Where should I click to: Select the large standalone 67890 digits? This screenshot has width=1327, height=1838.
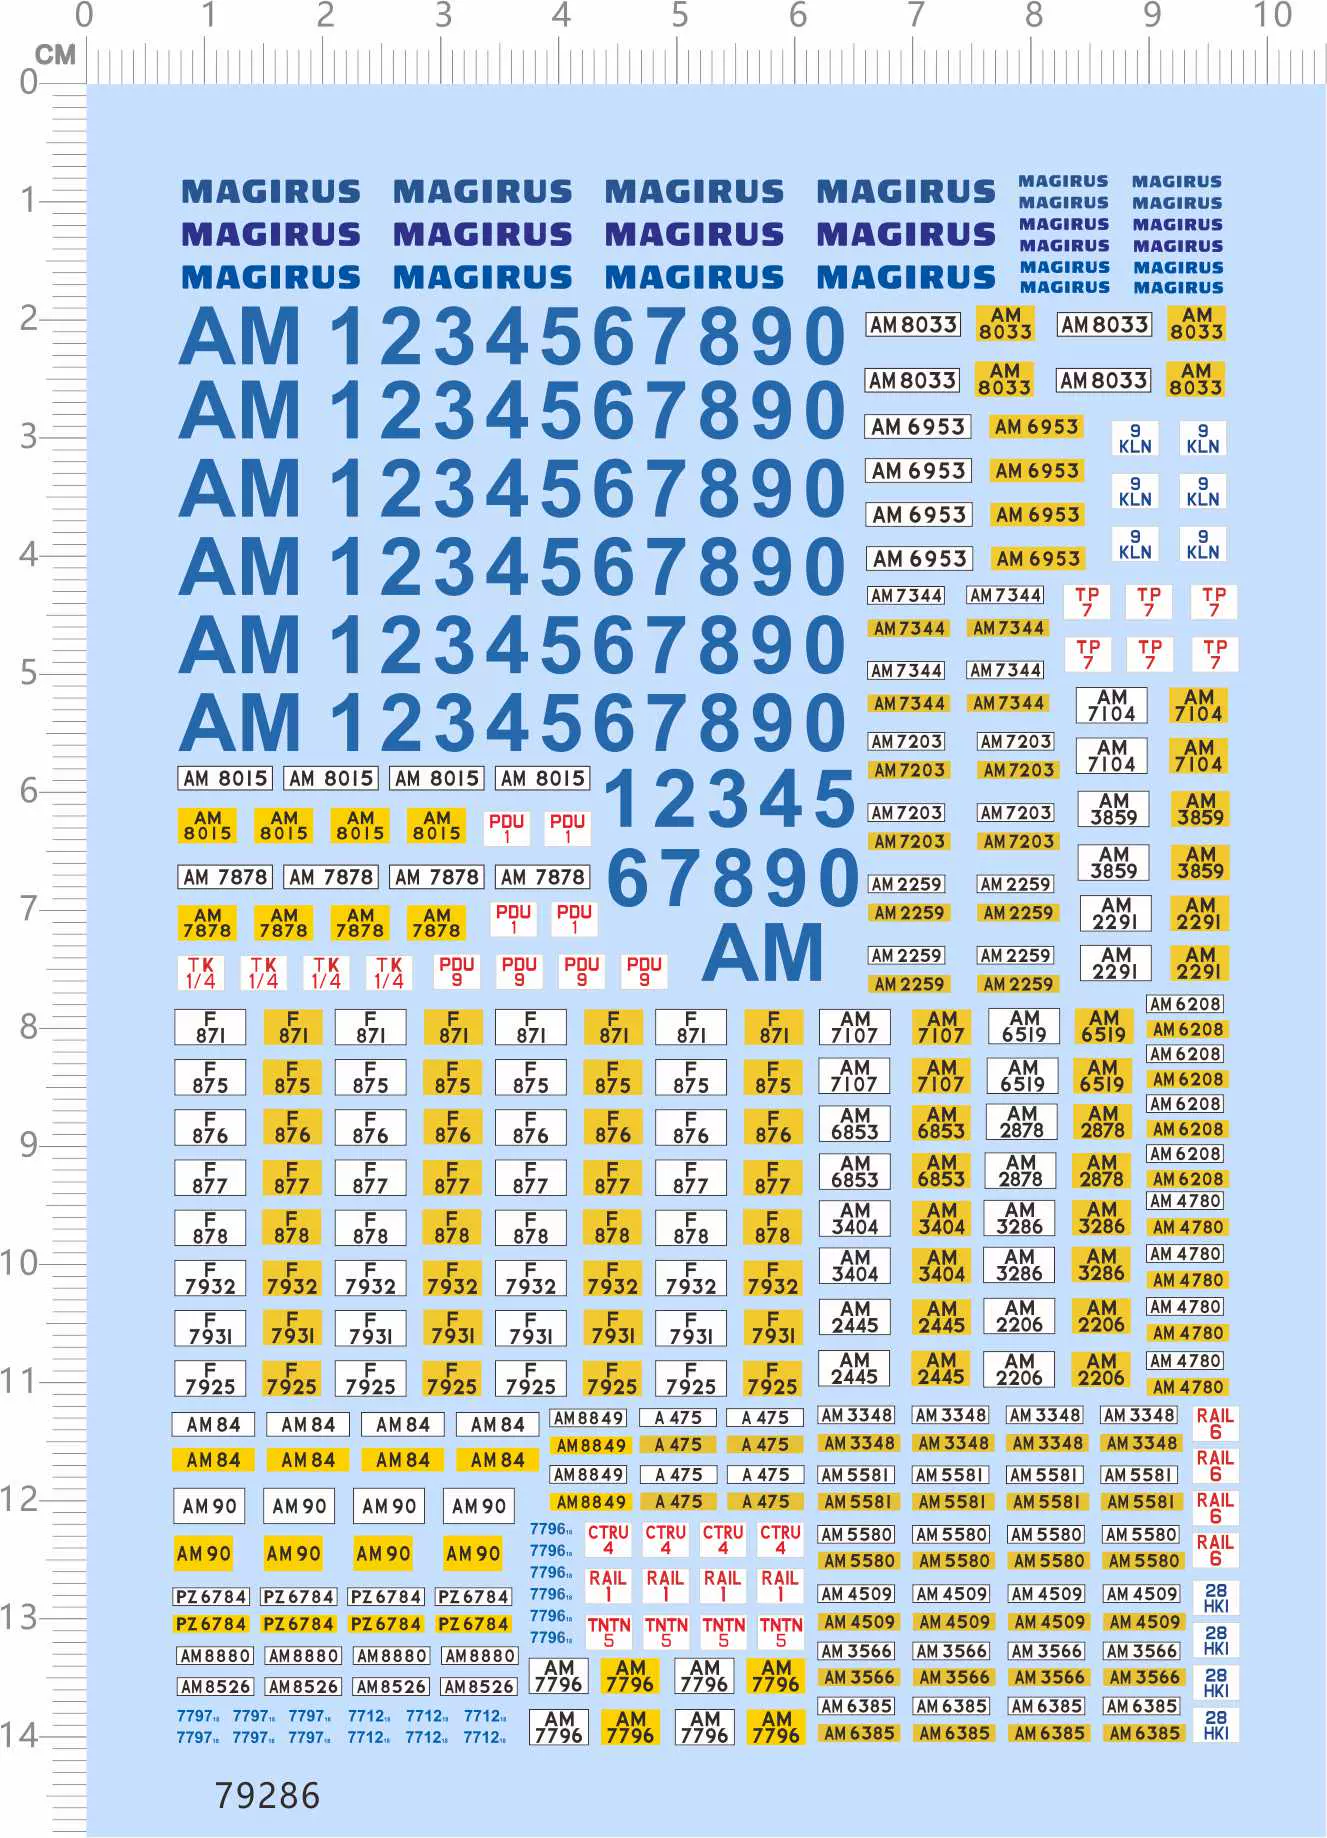tap(732, 878)
